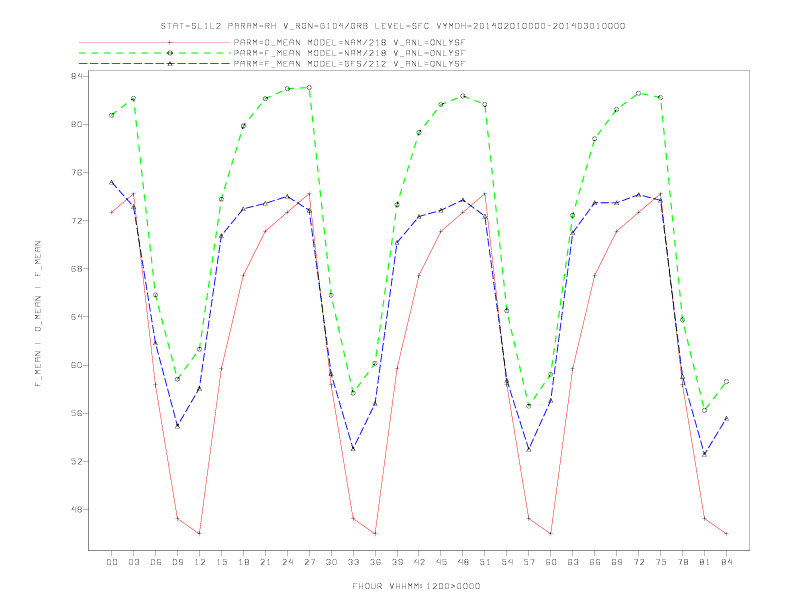Click x-axis forecast hour label 57
Image resolution: width=792 pixels, height=612 pixels.
point(529,562)
